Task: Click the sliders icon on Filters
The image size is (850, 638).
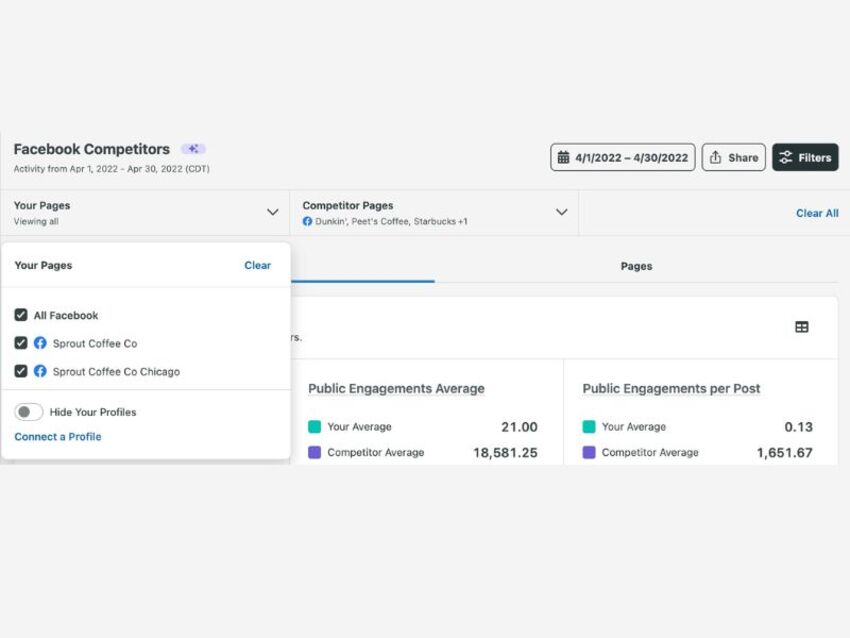Action: [x=785, y=157]
